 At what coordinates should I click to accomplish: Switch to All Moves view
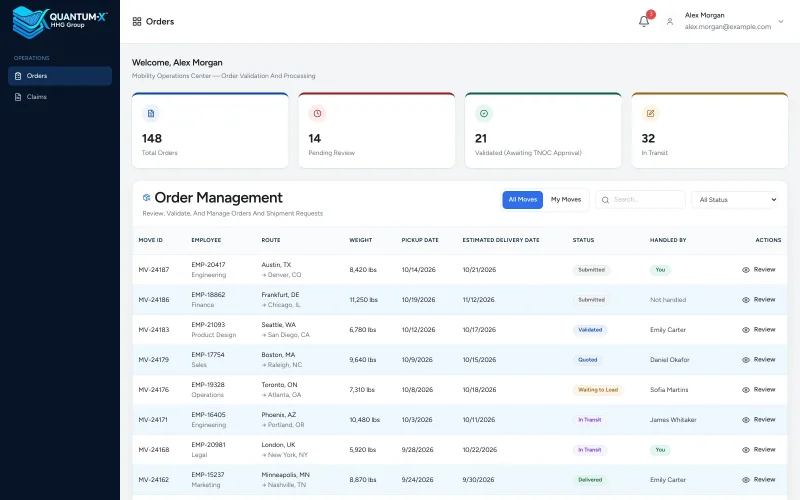[522, 199]
